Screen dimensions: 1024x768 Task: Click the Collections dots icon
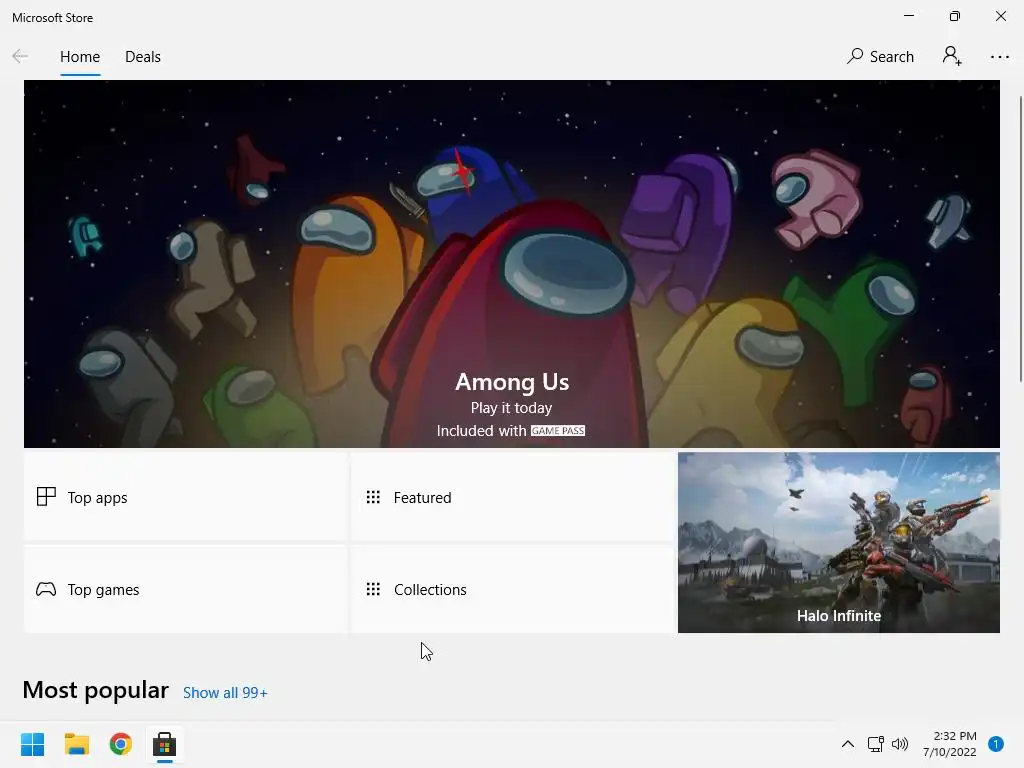click(373, 590)
